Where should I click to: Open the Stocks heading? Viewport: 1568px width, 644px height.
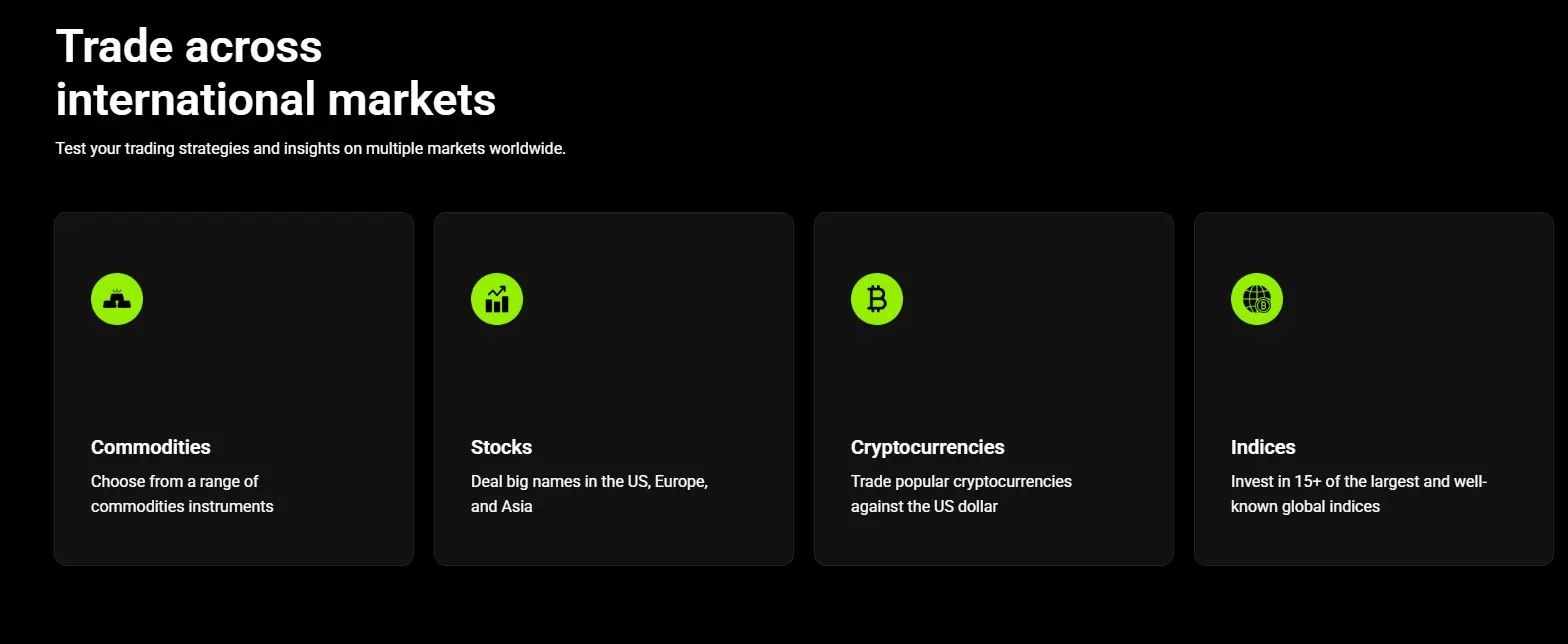tap(502, 447)
